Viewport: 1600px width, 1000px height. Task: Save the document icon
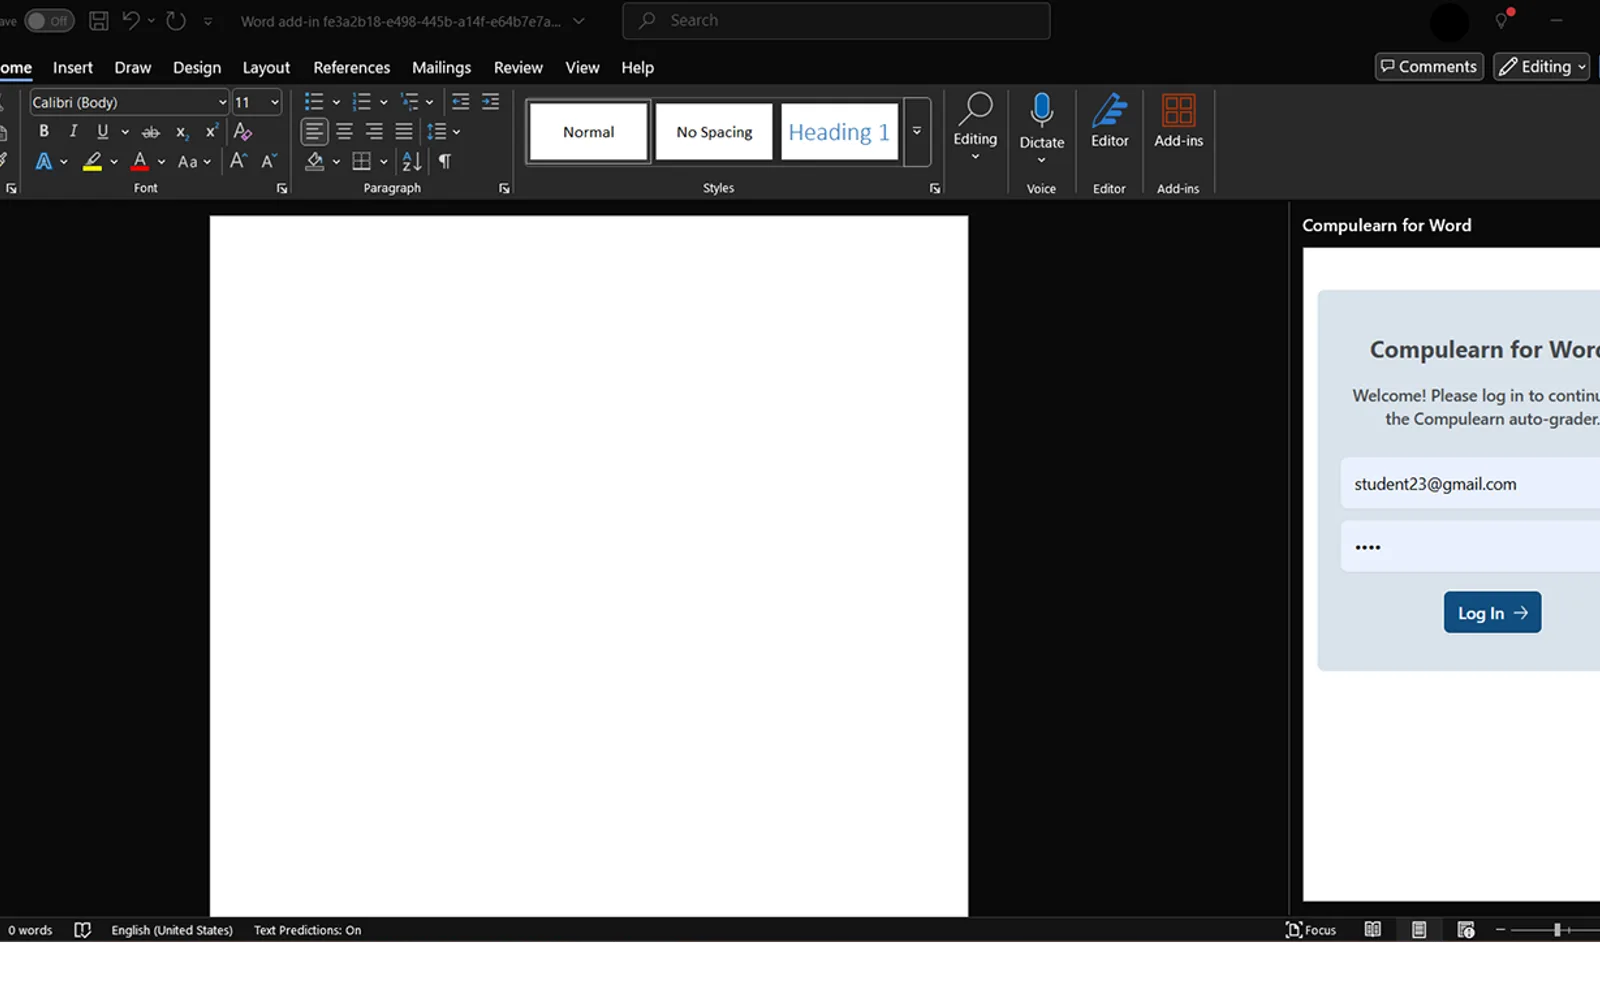coord(99,20)
